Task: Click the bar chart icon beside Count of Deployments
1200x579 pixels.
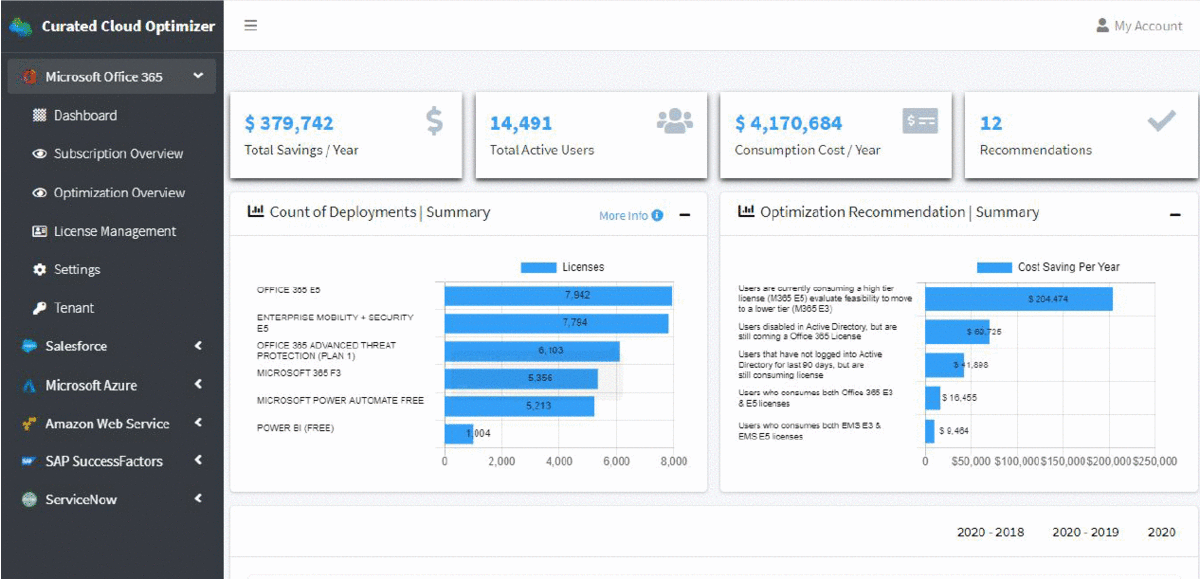Action: [x=256, y=212]
